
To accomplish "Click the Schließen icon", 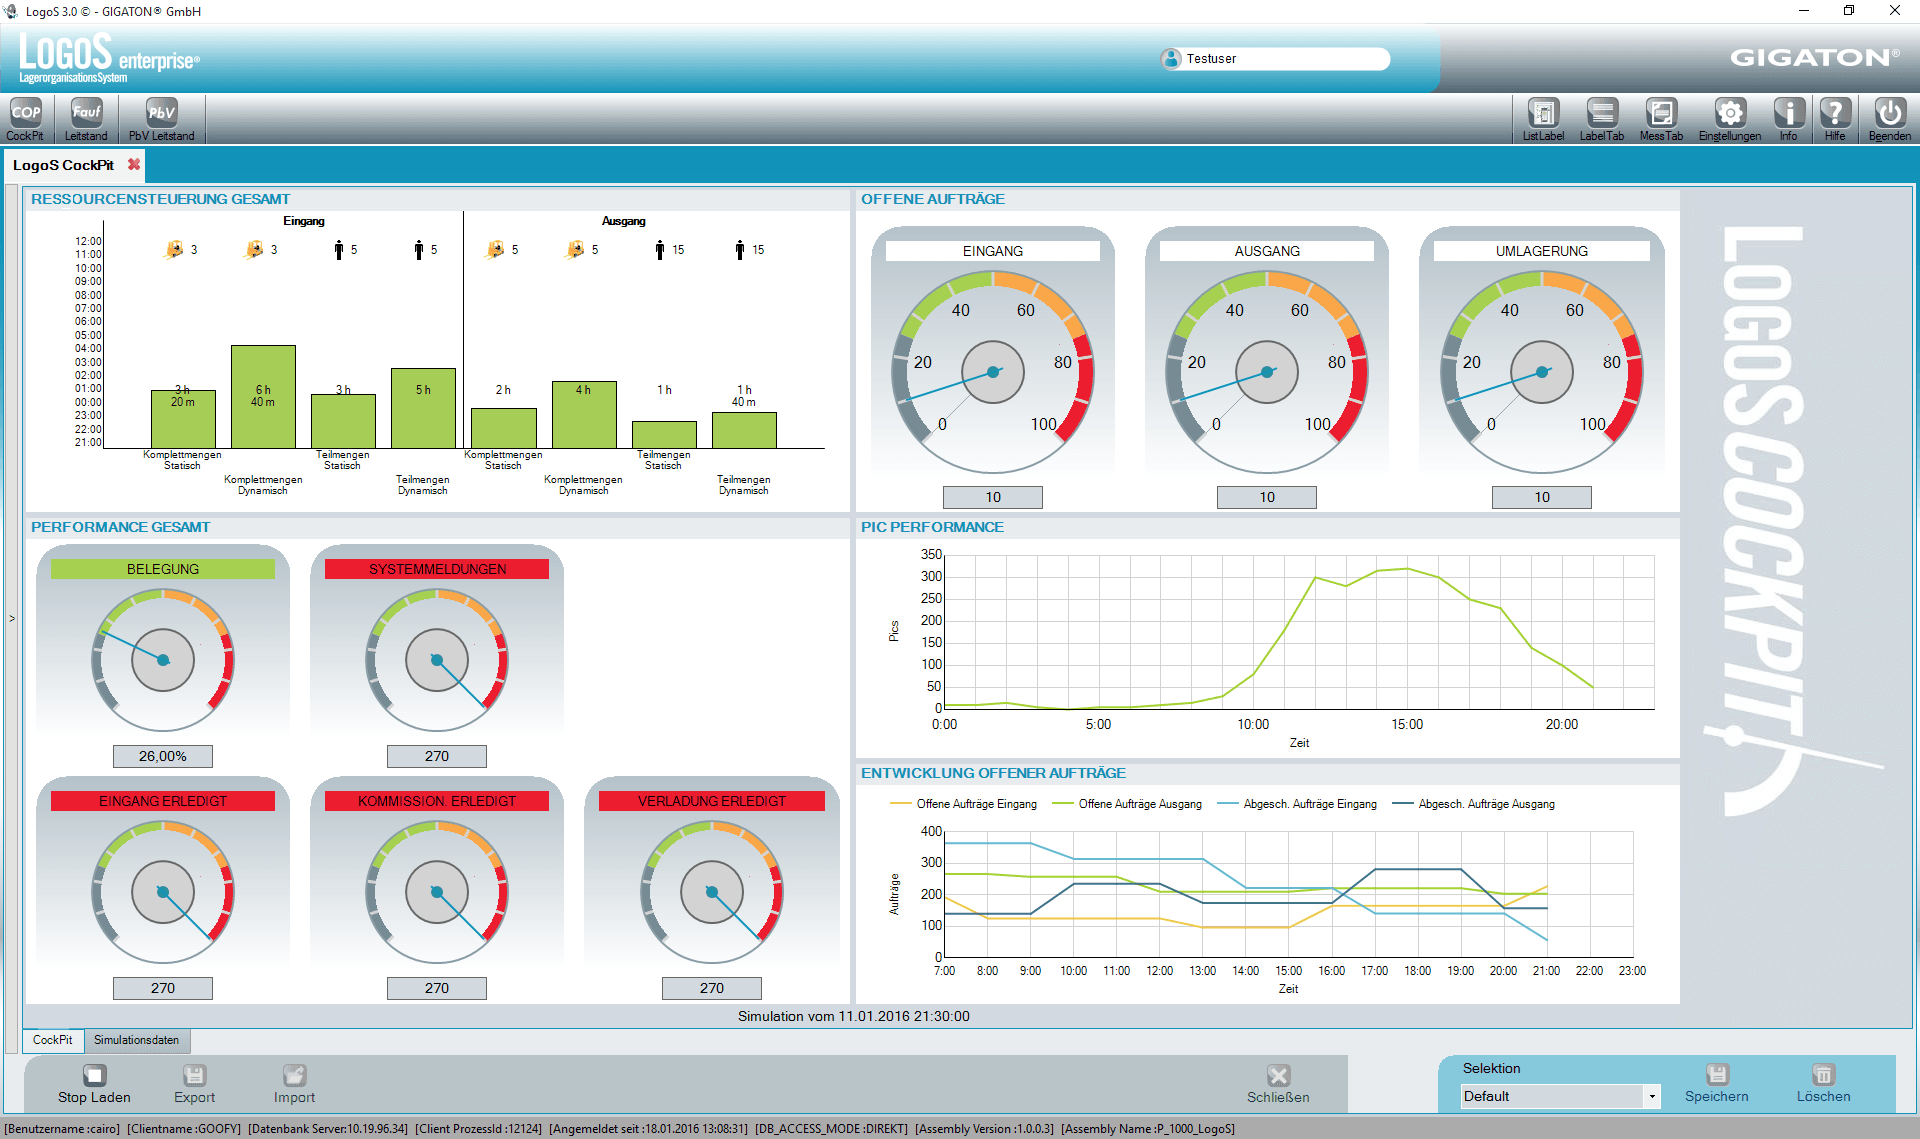I will (x=1278, y=1075).
